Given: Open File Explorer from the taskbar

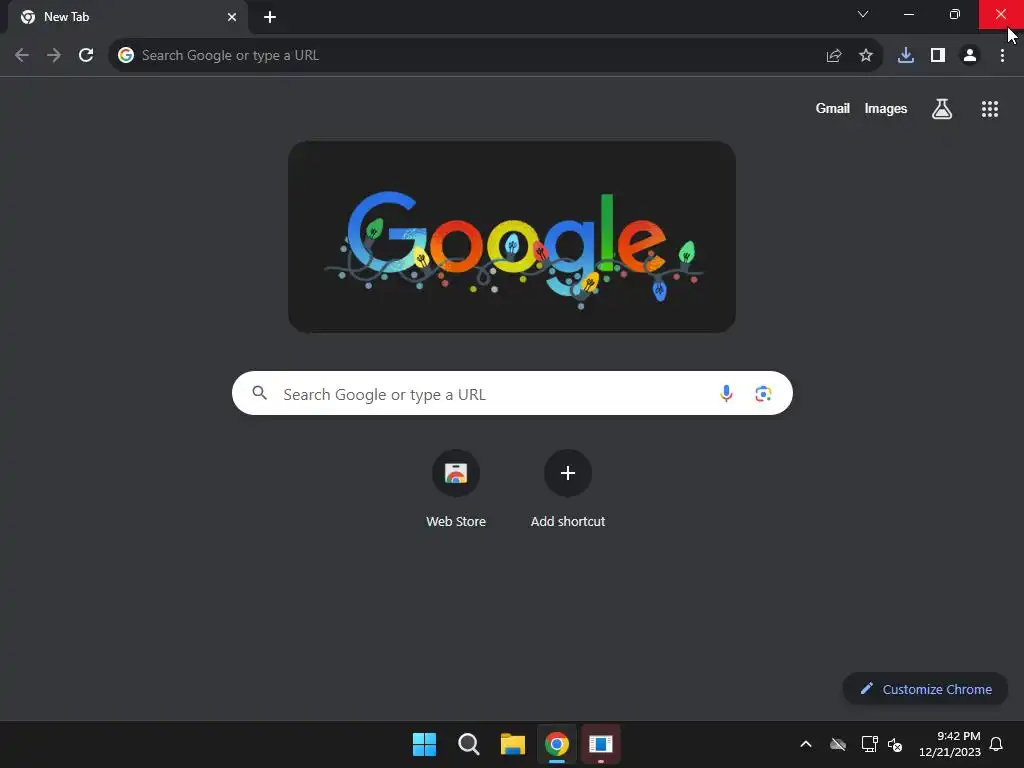Looking at the screenshot, I should pos(513,744).
